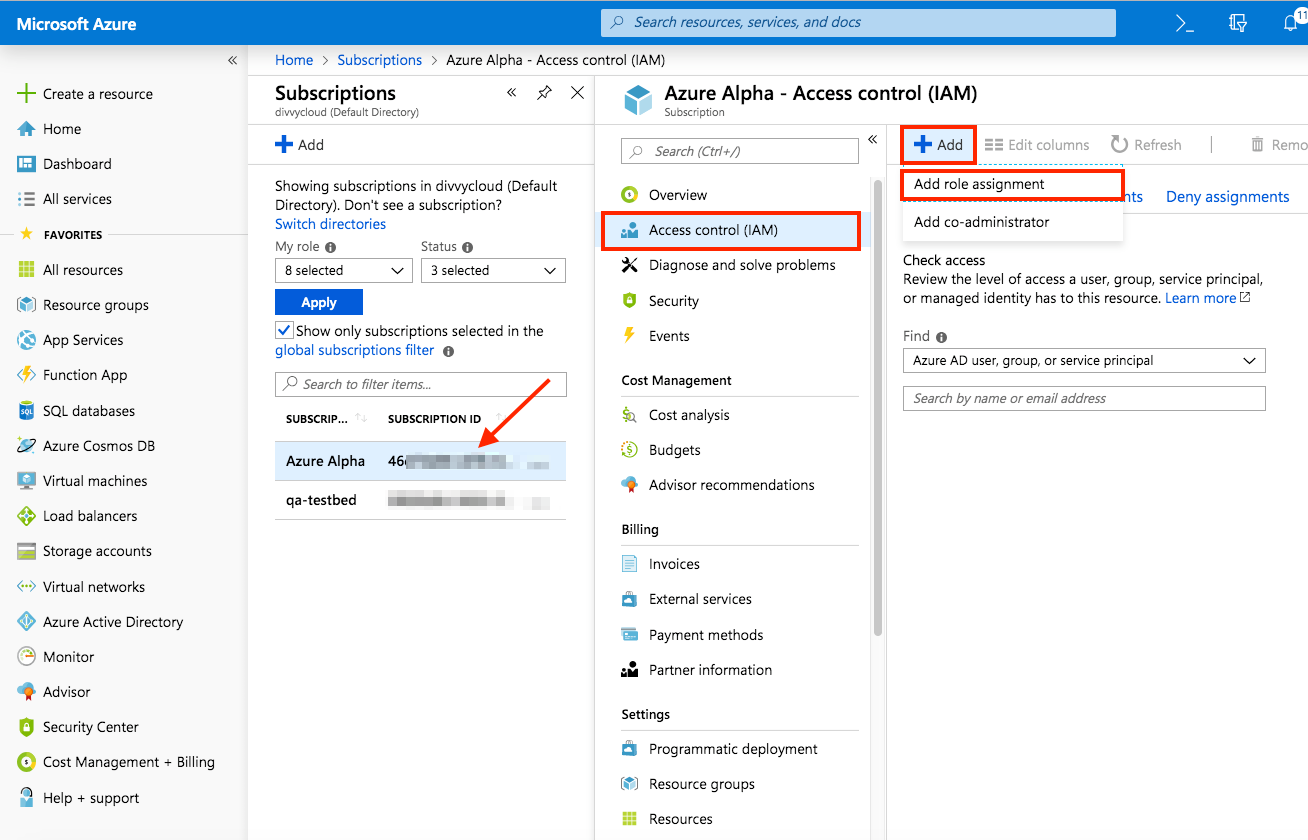Viewport: 1308px width, 840px height.
Task: Go to Home breadcrumb
Action: click(x=294, y=60)
